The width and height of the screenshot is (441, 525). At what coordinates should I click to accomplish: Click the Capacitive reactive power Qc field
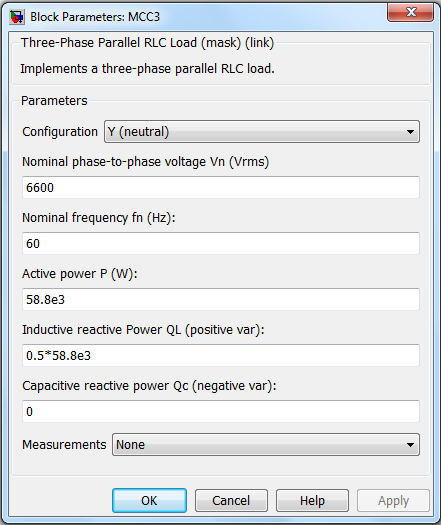221,411
